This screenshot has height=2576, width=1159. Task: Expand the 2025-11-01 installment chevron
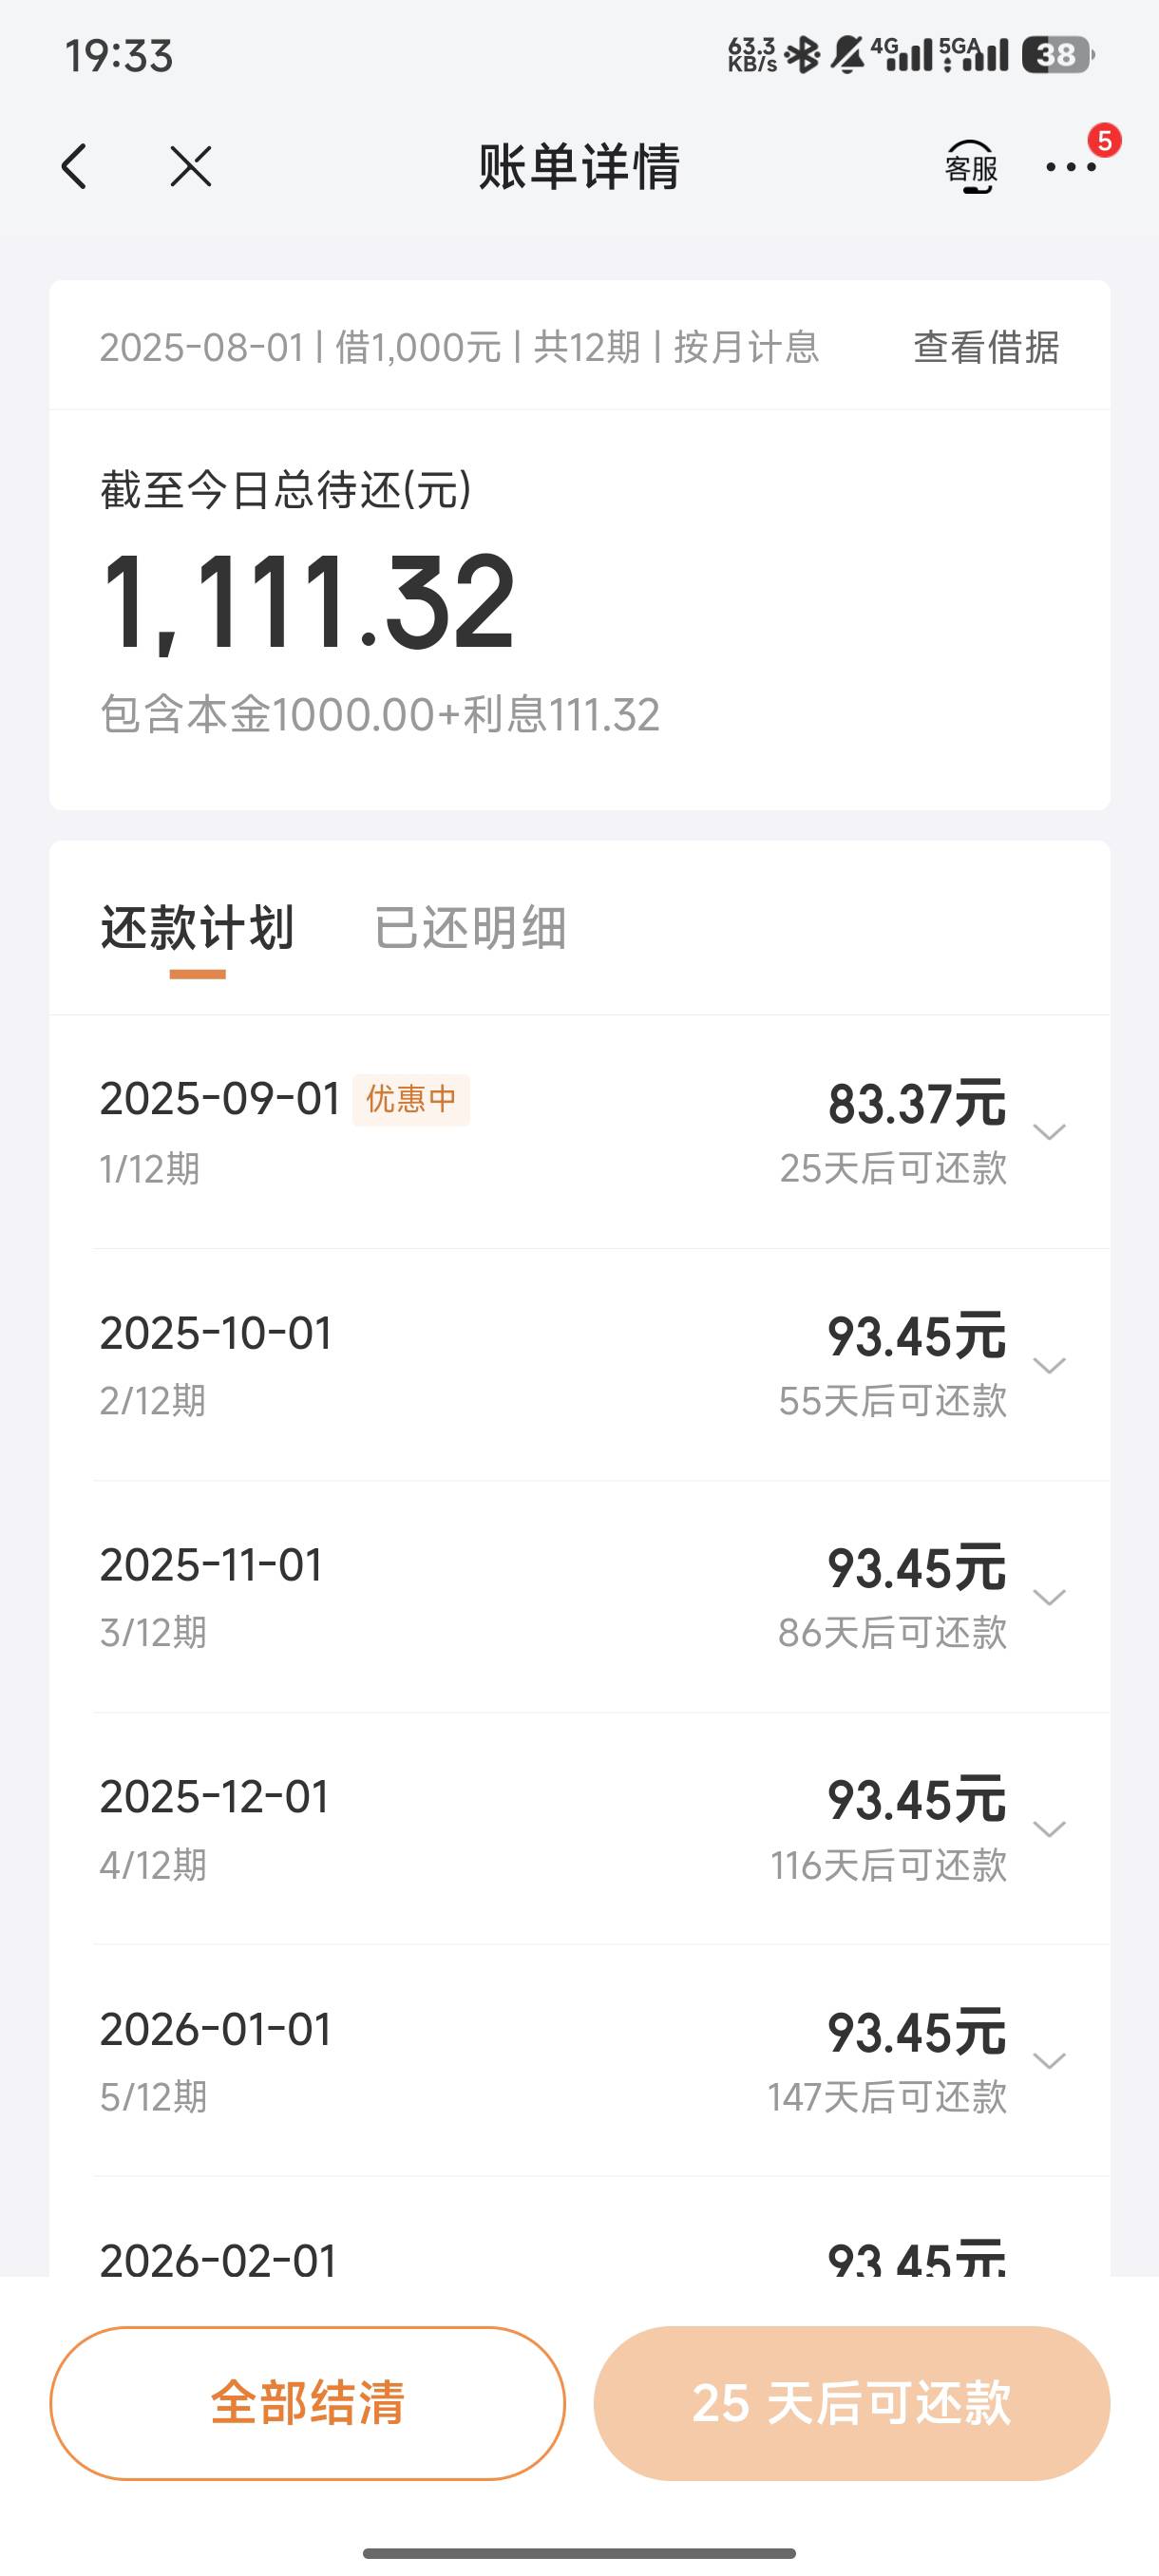(x=1049, y=1597)
